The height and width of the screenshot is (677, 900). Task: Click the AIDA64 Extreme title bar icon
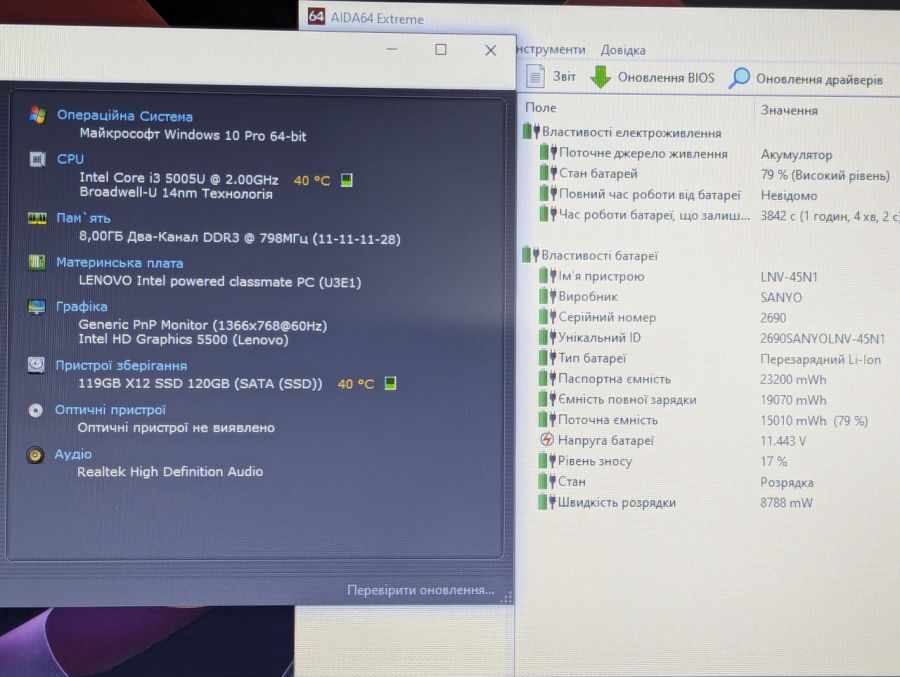(316, 16)
